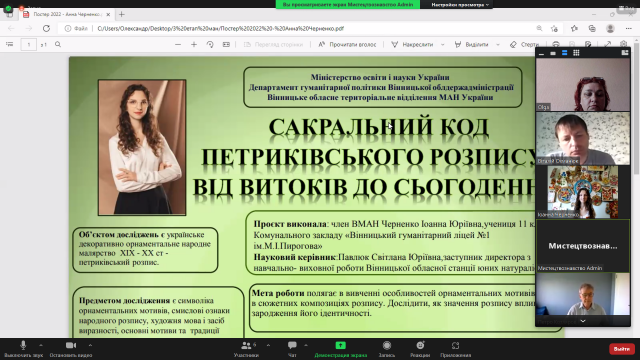Rotate the PDF page

point(210,44)
